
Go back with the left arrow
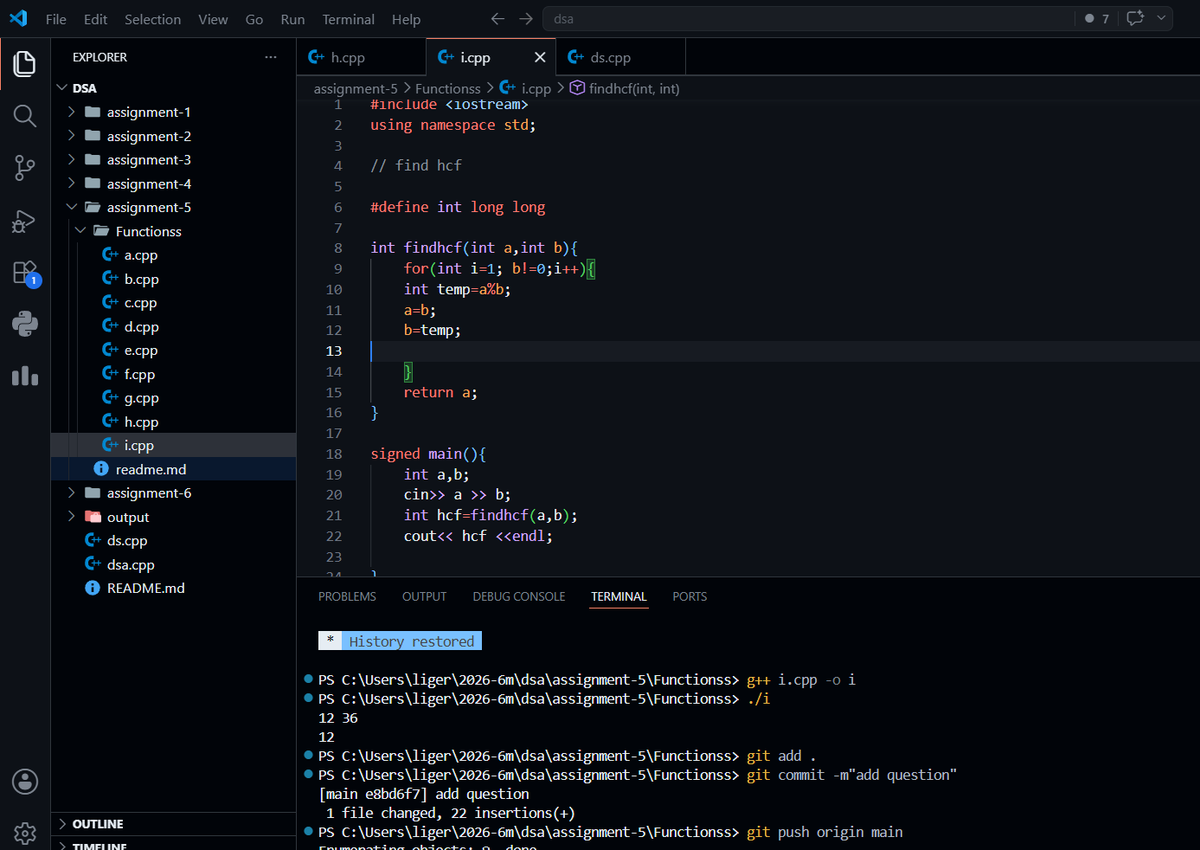pyautogui.click(x=498, y=19)
